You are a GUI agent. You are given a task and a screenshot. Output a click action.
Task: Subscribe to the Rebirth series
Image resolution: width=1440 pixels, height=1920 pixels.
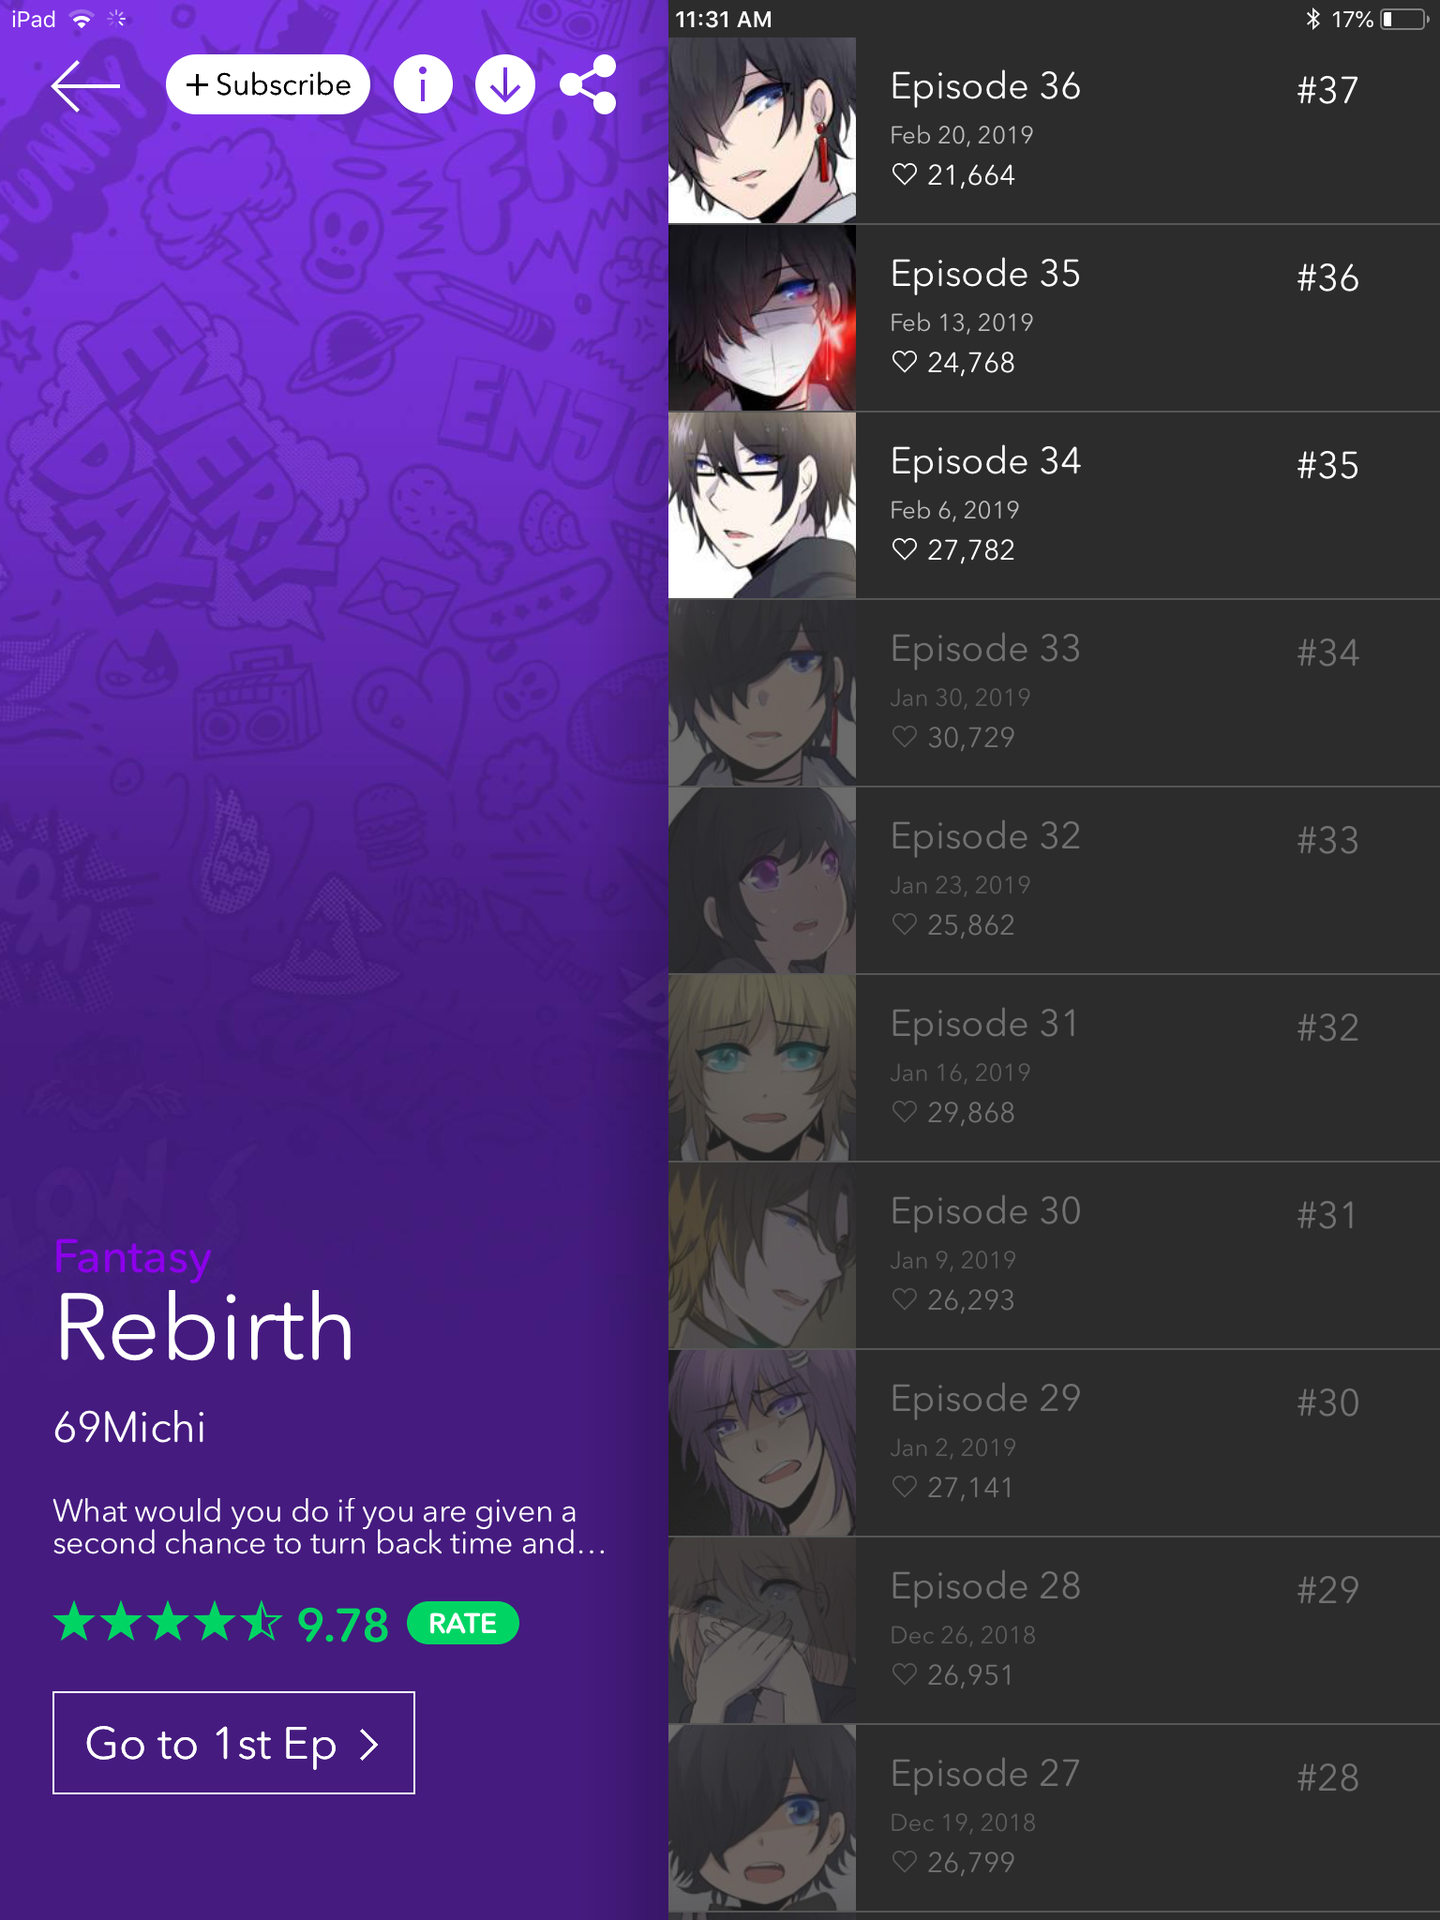(x=268, y=85)
